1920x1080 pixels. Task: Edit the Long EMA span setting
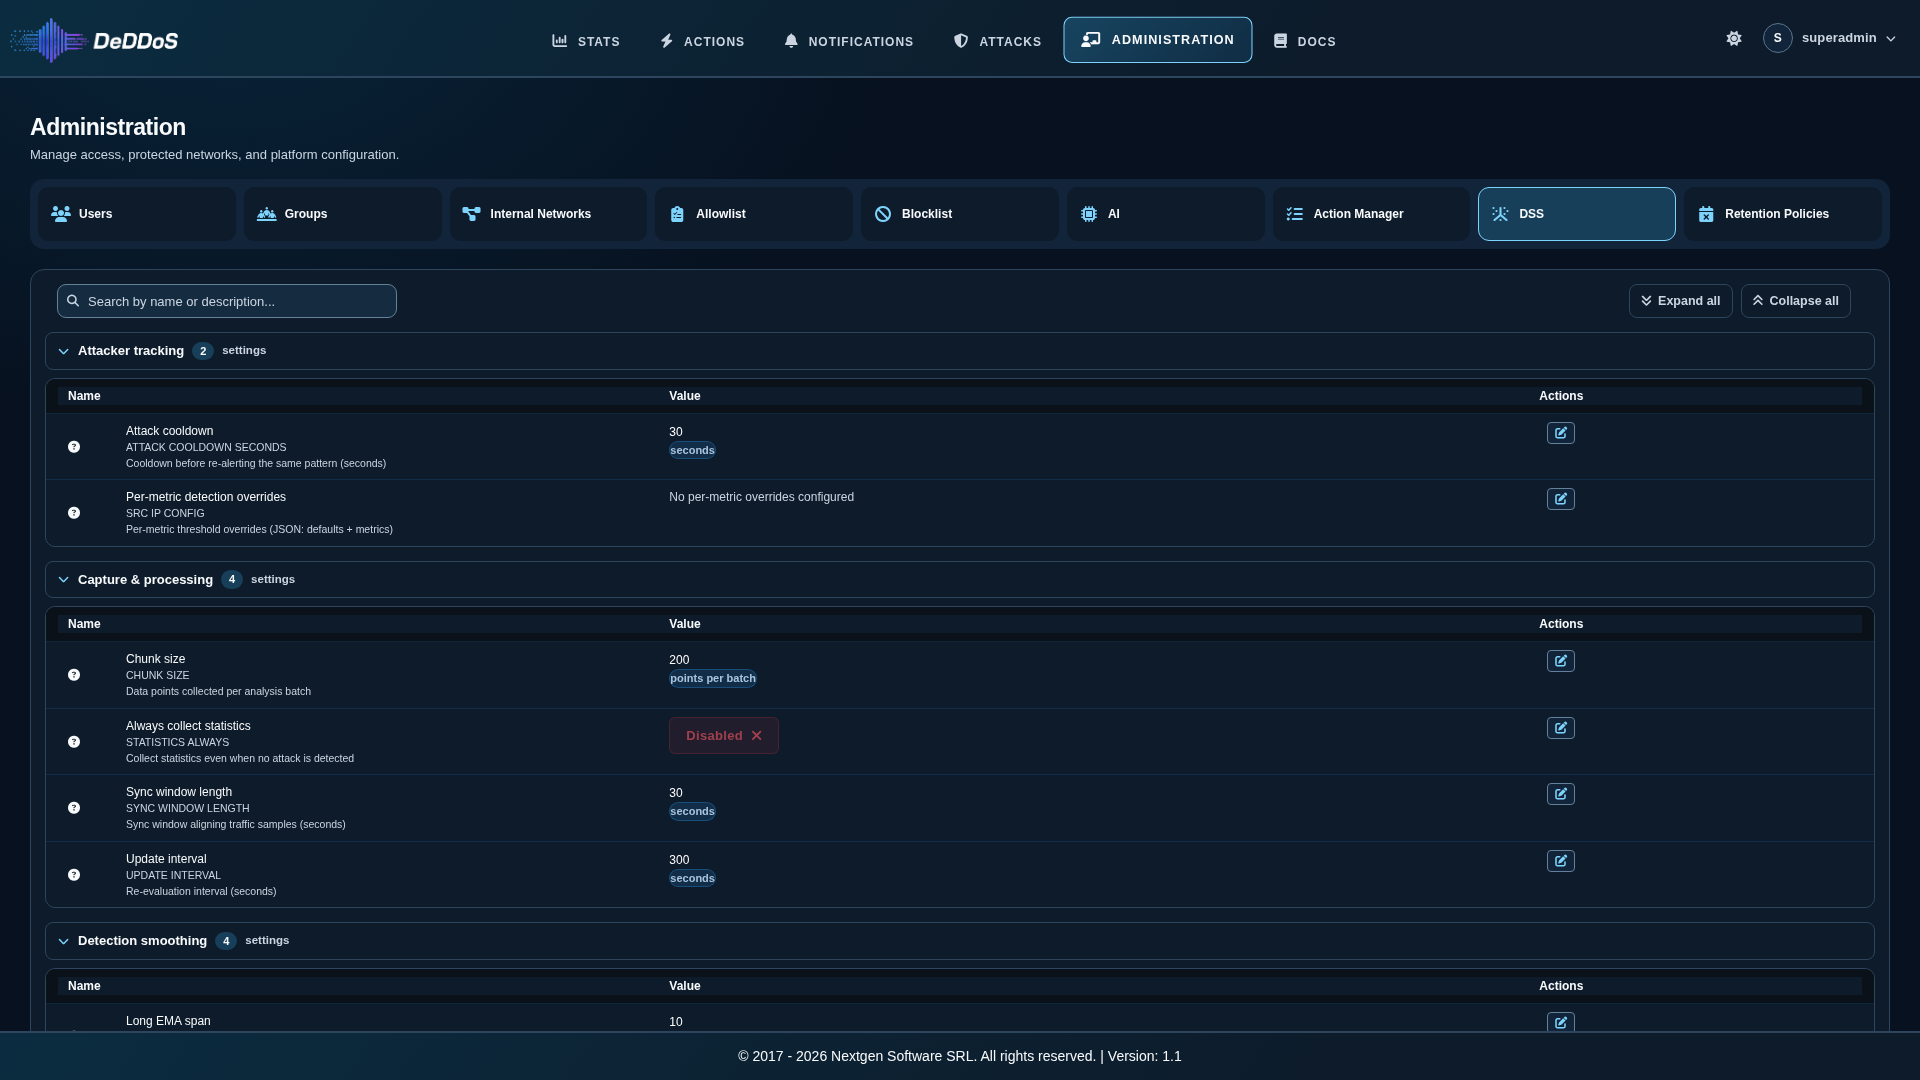pyautogui.click(x=1561, y=1022)
